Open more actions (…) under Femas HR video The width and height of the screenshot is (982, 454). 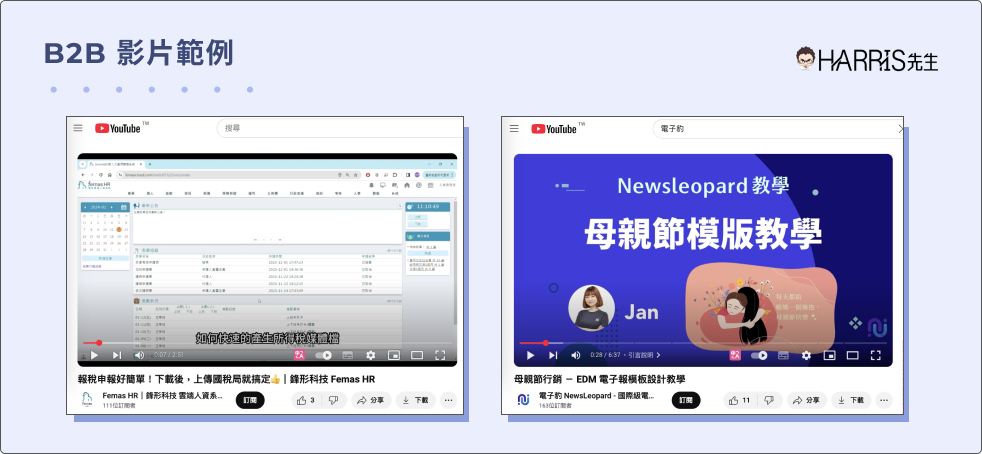[x=448, y=400]
